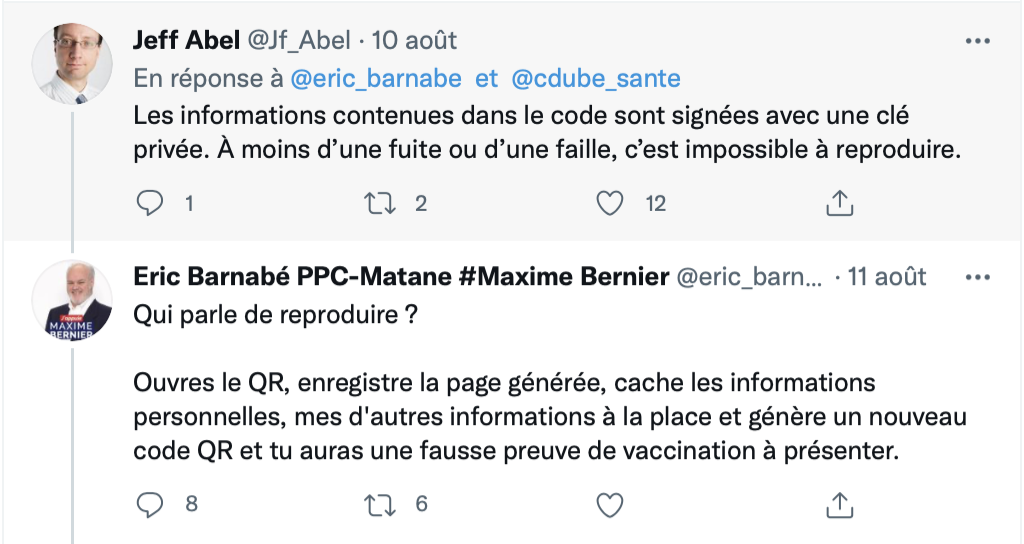
Task: Open Jeff Abel's profile picture
Action: tap(72, 64)
